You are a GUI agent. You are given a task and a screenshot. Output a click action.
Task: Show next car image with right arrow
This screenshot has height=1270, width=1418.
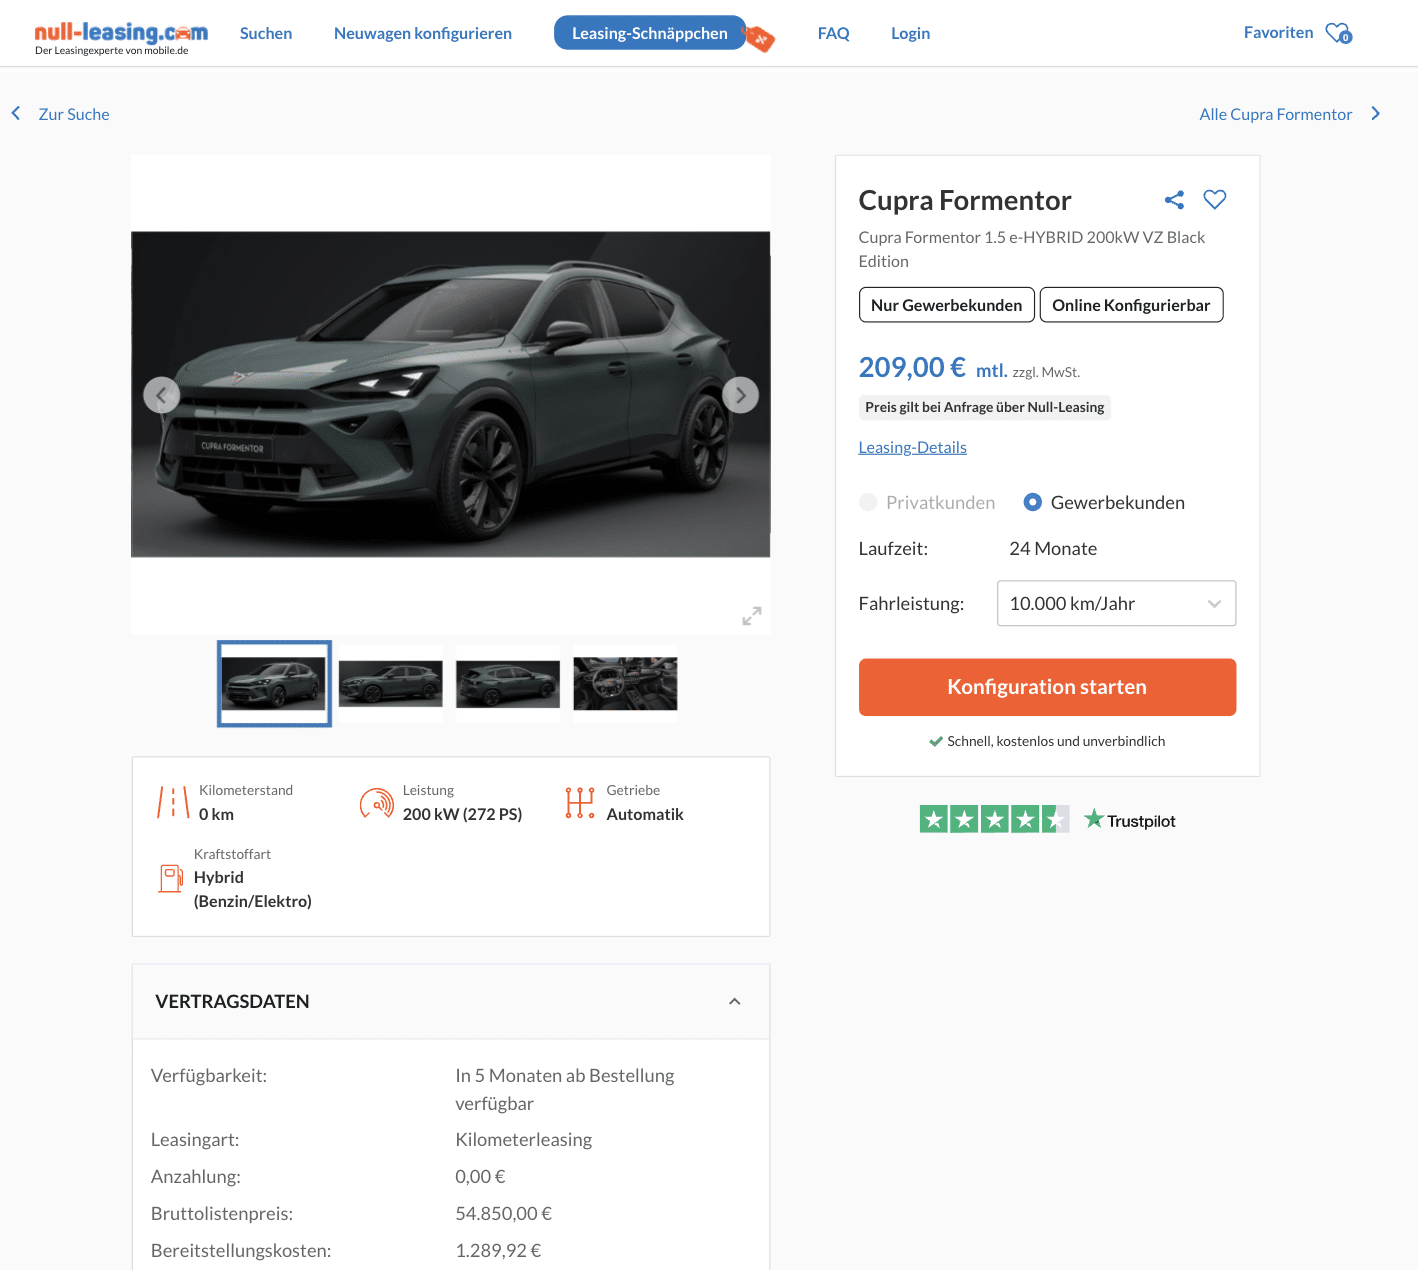(x=740, y=395)
